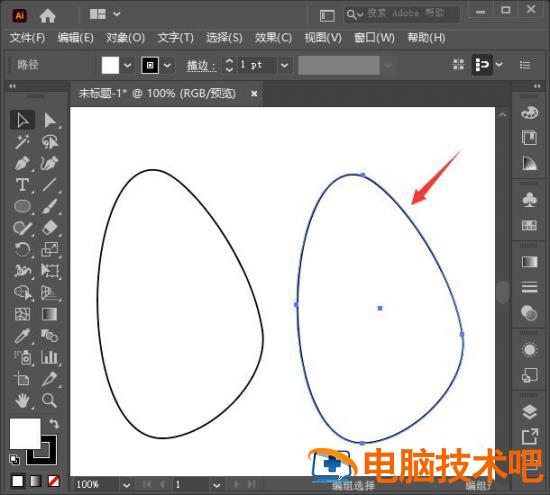Image resolution: width=550 pixels, height=495 pixels.
Task: Select the Pen tool
Action: (22, 163)
